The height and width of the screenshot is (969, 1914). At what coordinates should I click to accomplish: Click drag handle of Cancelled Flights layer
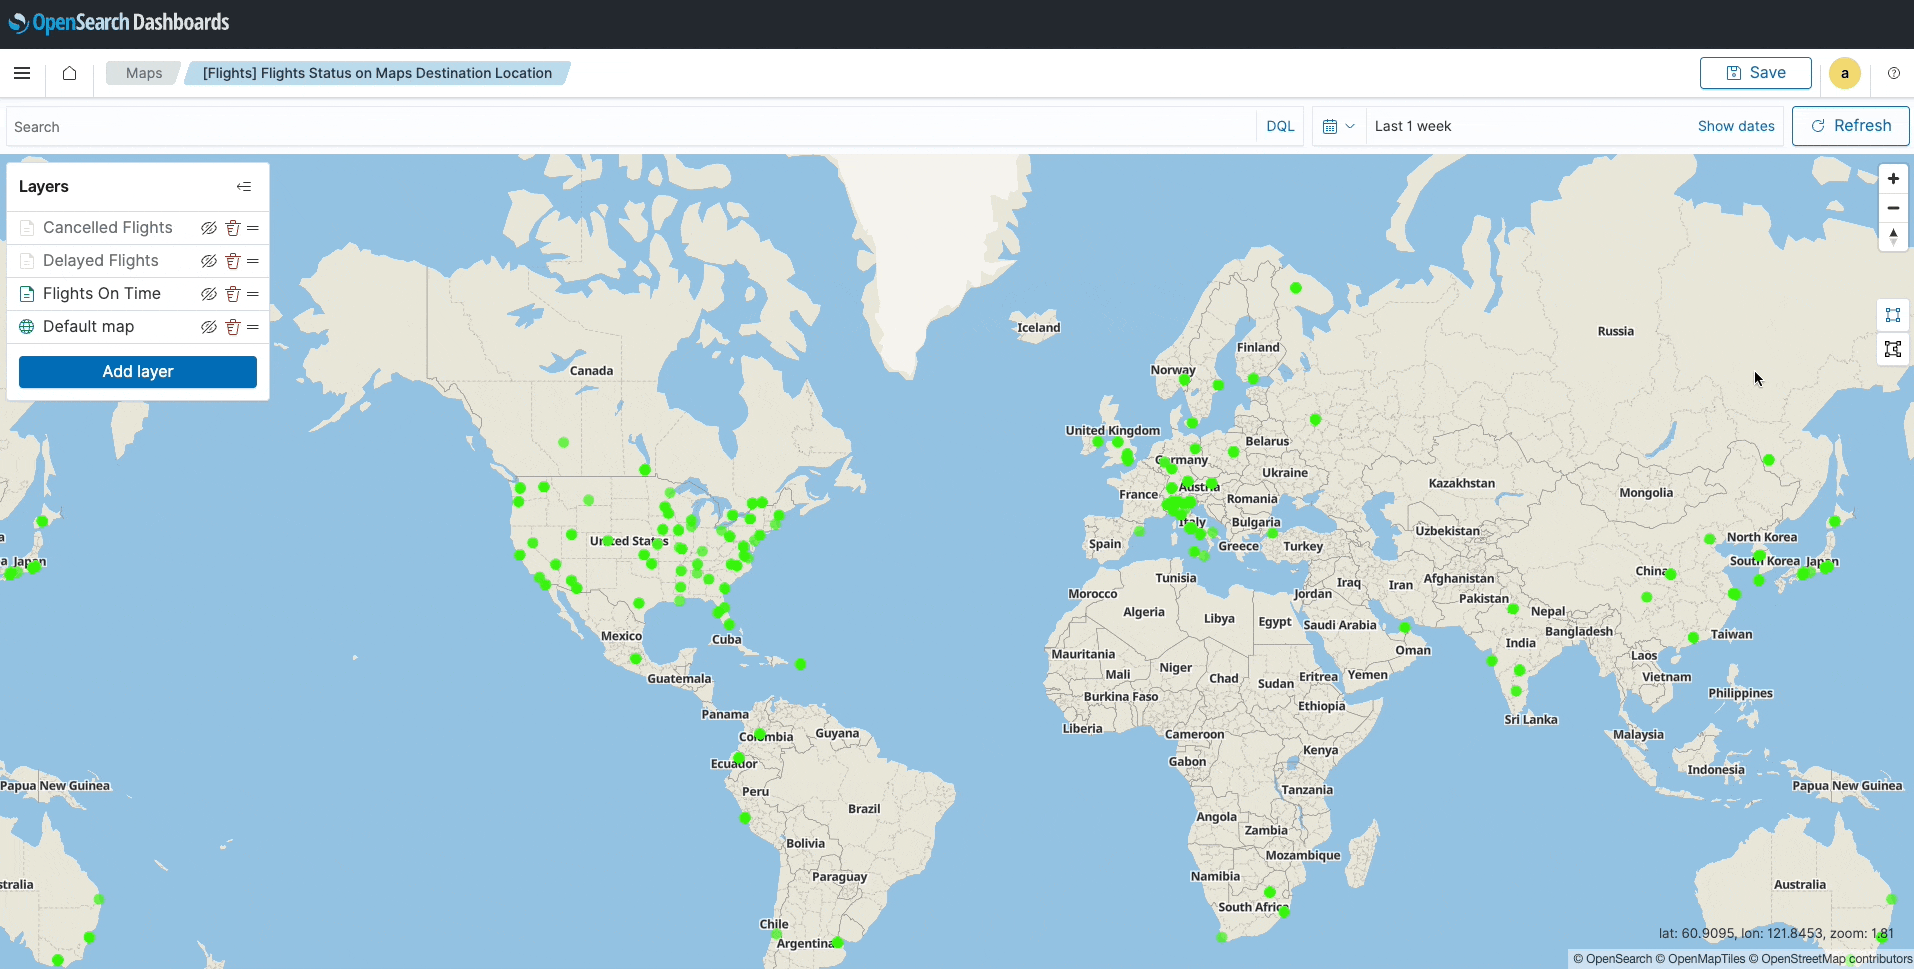tap(253, 228)
